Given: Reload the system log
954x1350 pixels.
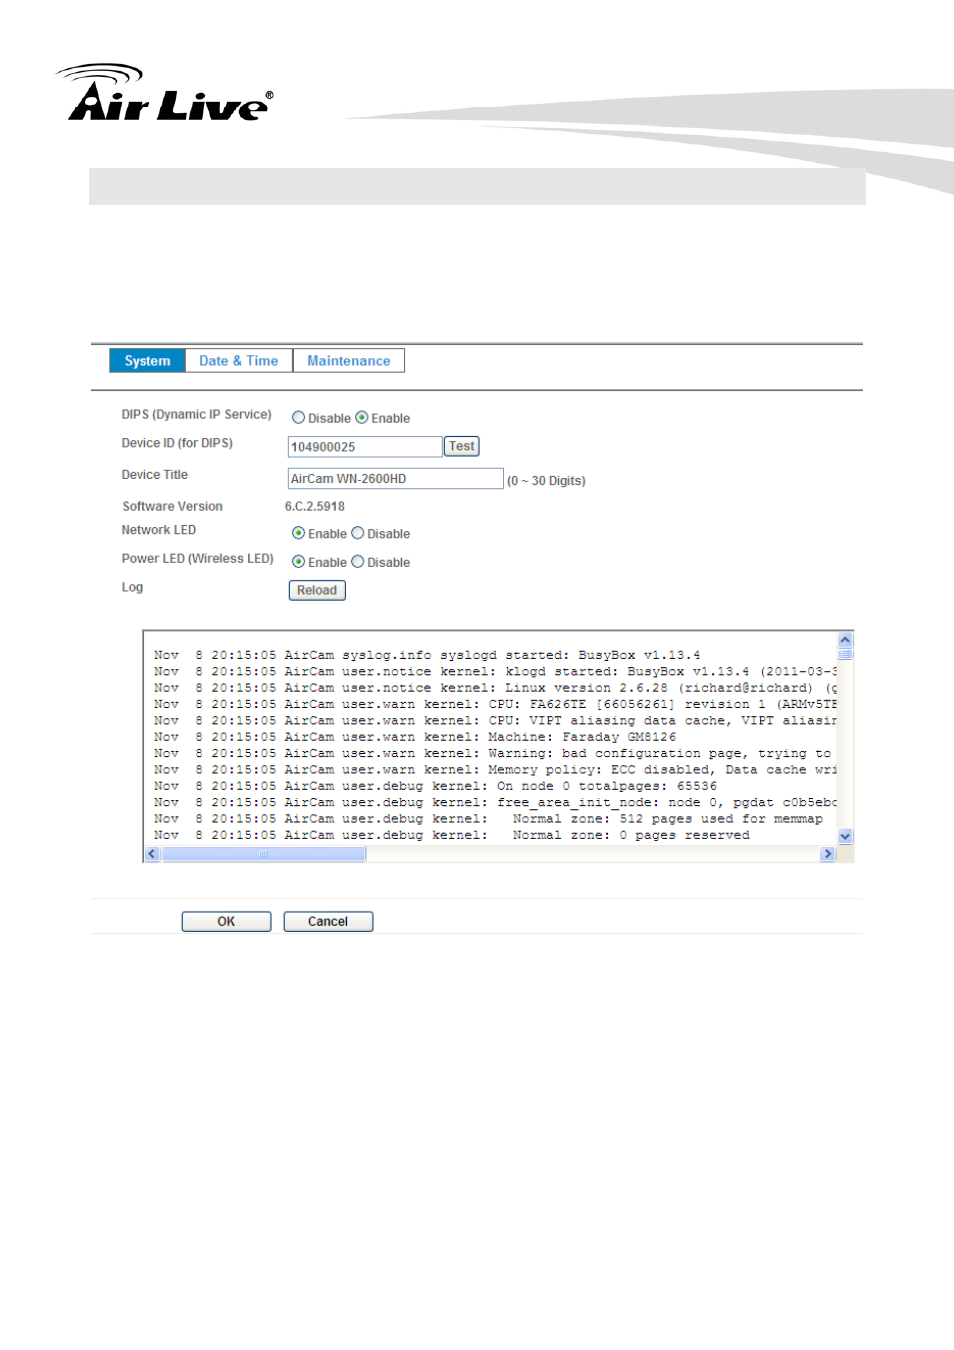Looking at the screenshot, I should pos(317,590).
